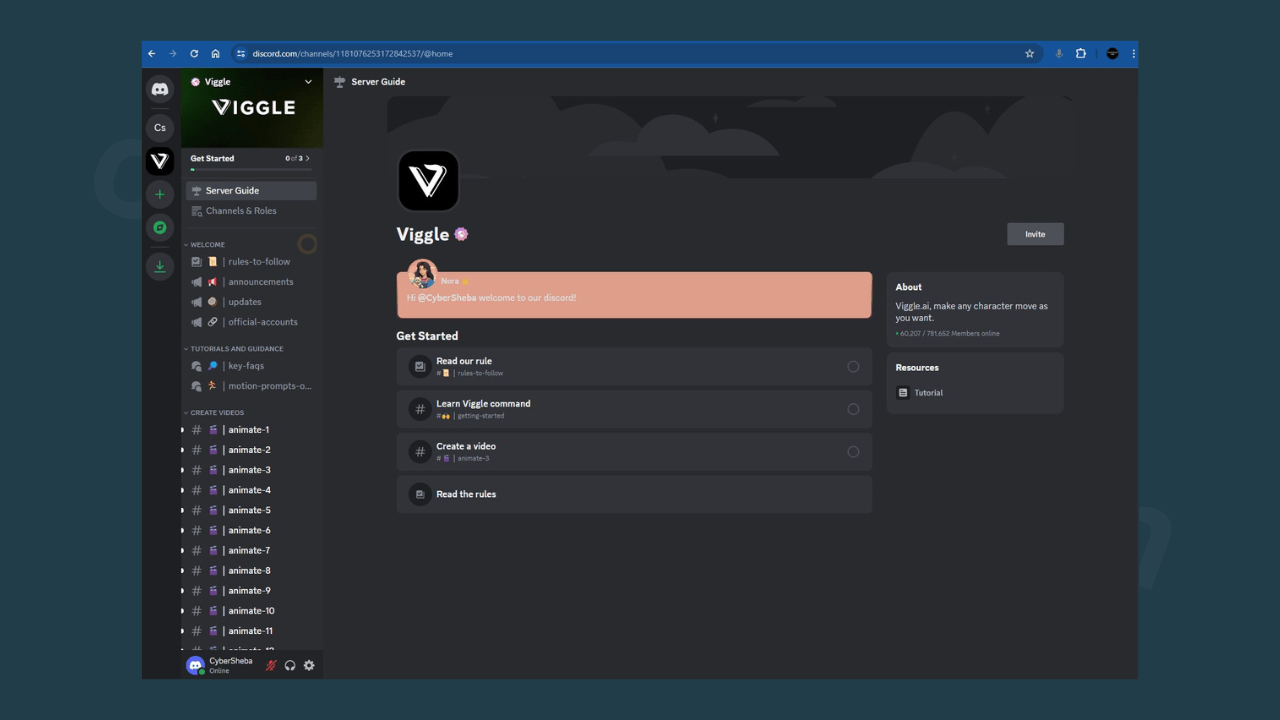Open Explore Discoverable Servers compass icon
Image resolution: width=1280 pixels, height=720 pixels.
click(x=160, y=228)
